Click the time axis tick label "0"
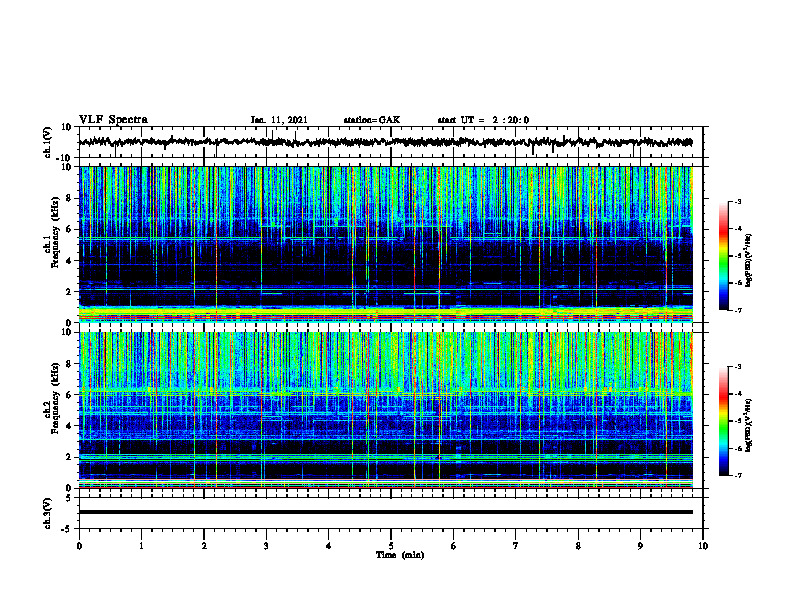792x612 pixels. click(79, 546)
